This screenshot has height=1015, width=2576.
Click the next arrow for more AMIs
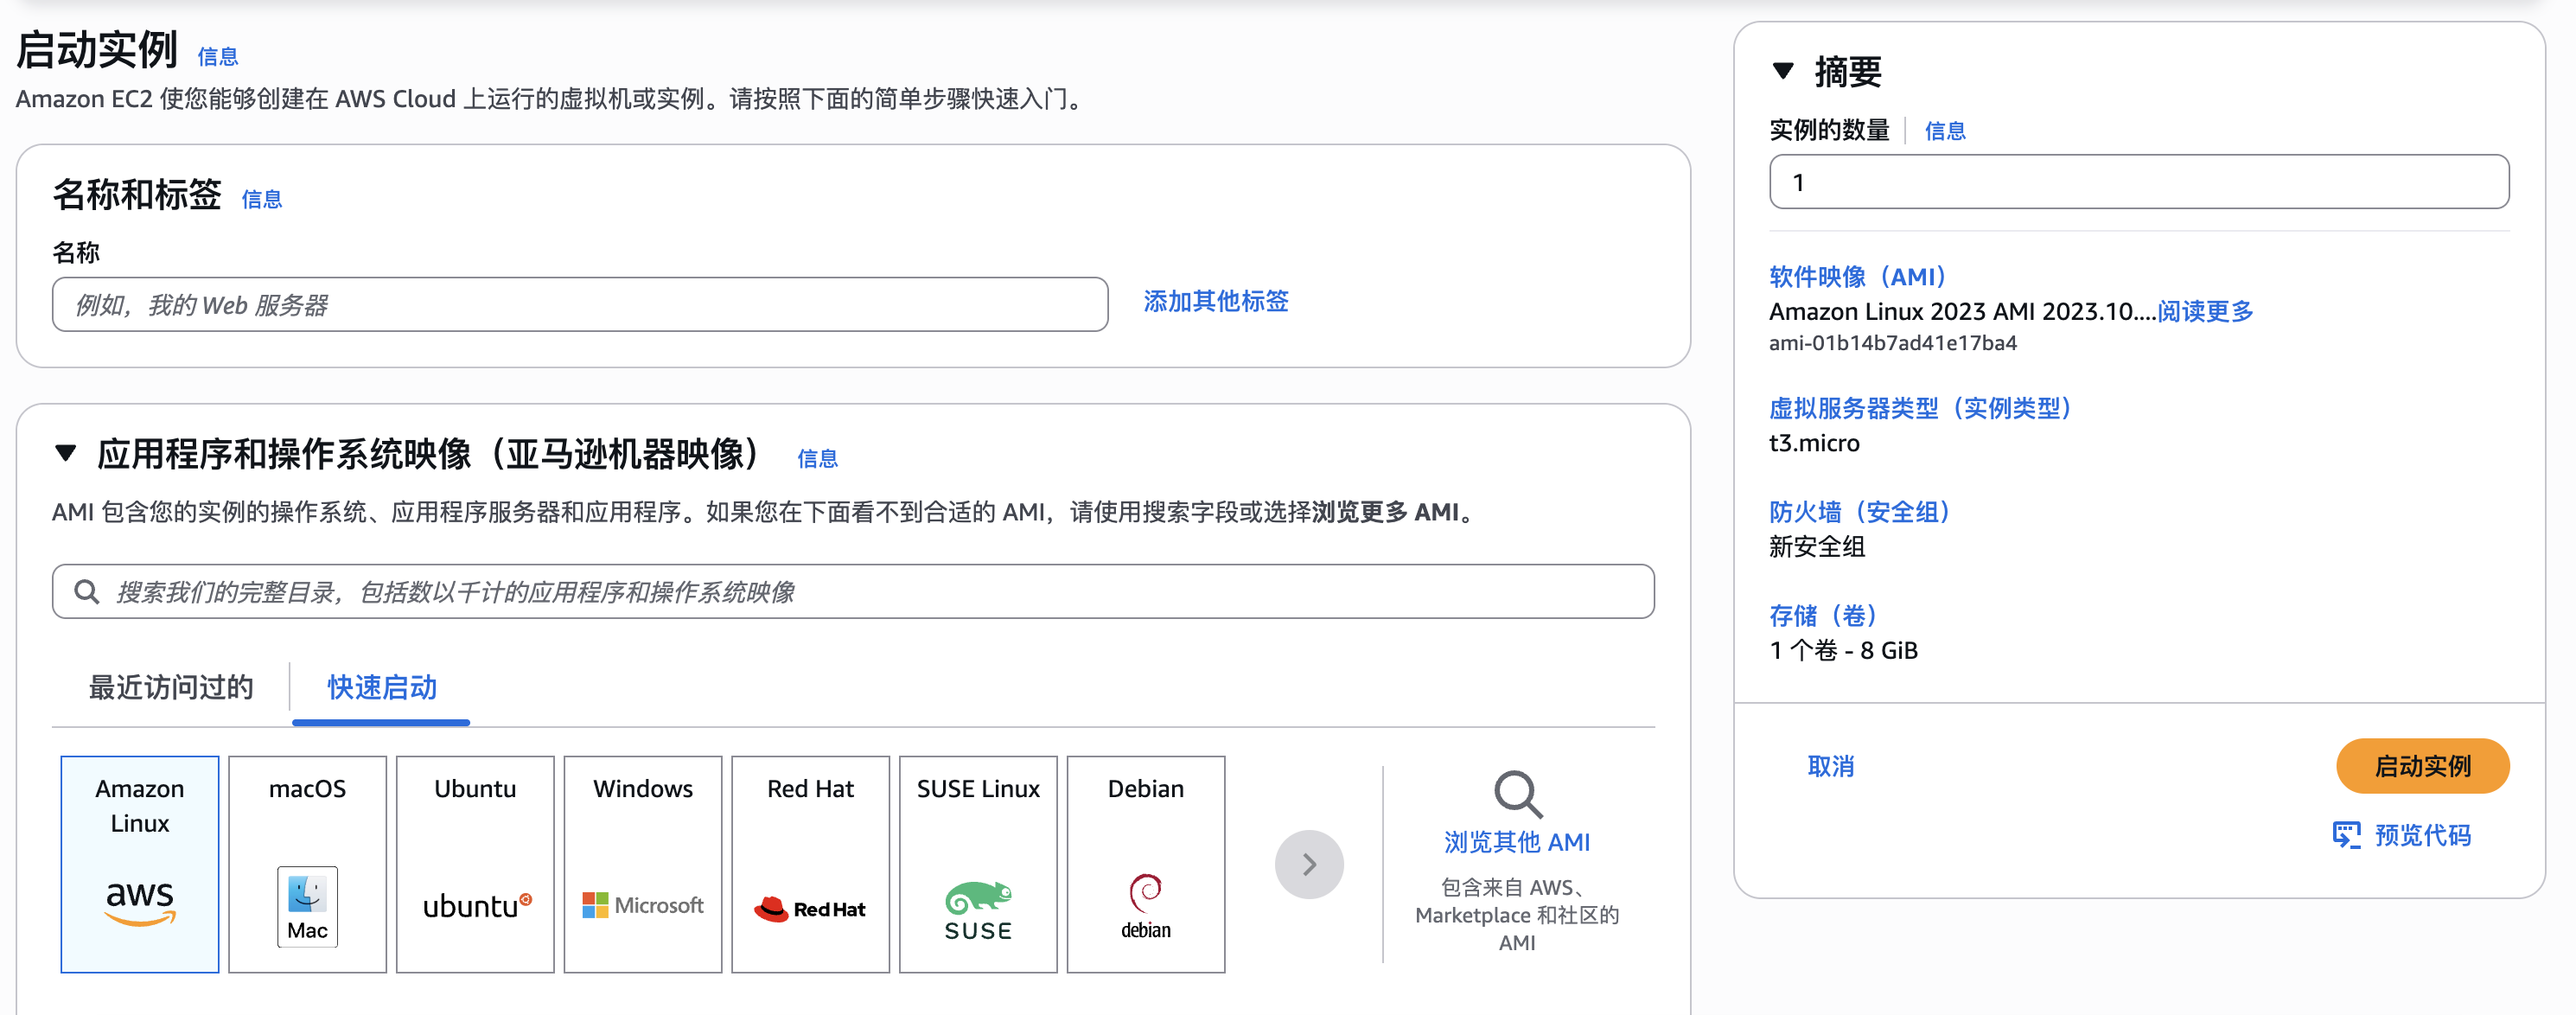pyautogui.click(x=1309, y=864)
